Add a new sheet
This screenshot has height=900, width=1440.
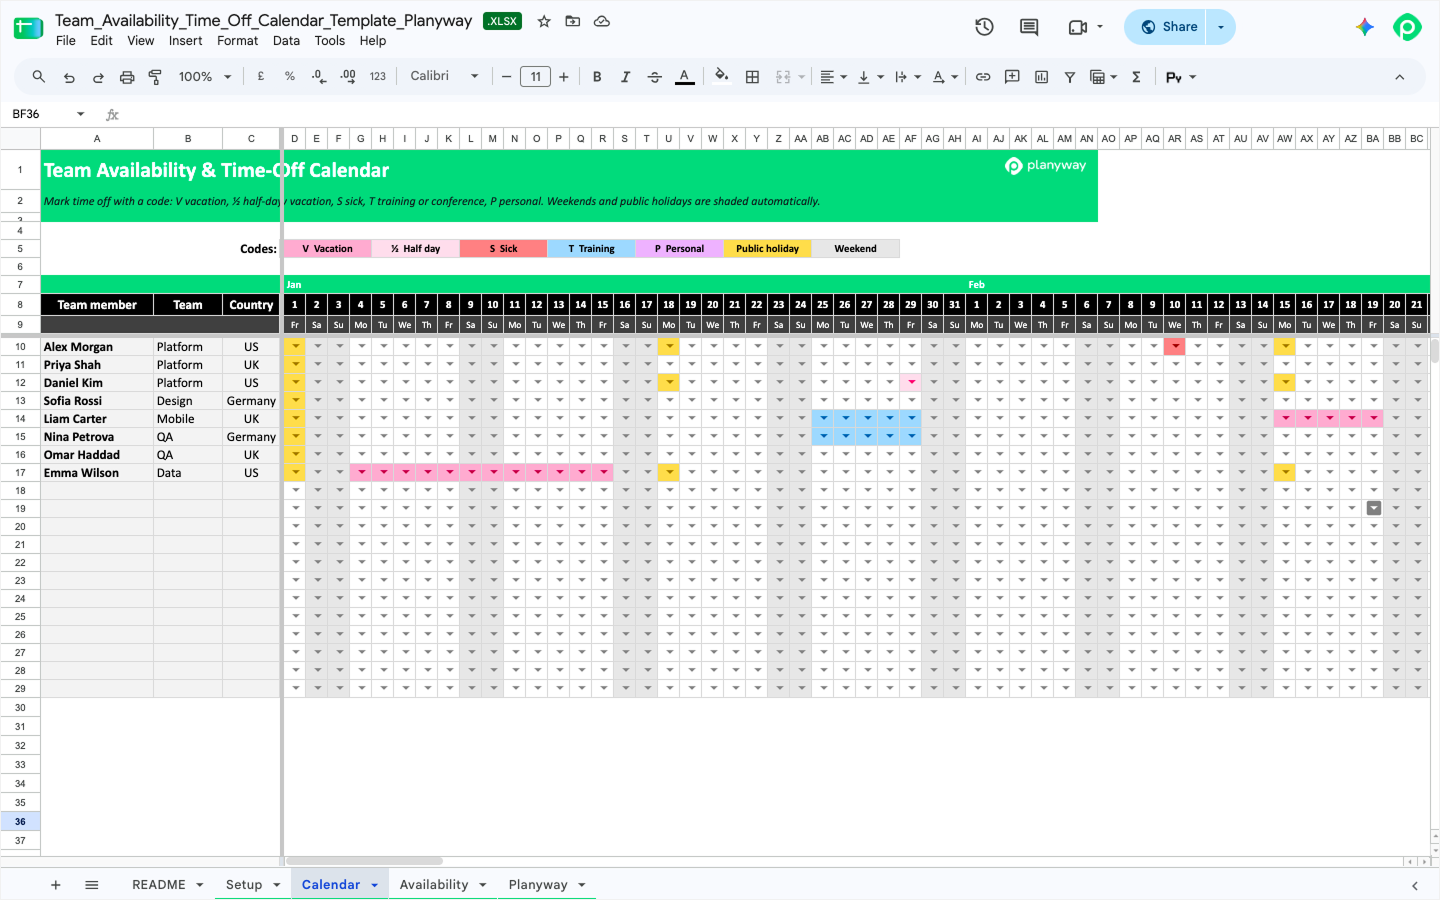pos(56,885)
